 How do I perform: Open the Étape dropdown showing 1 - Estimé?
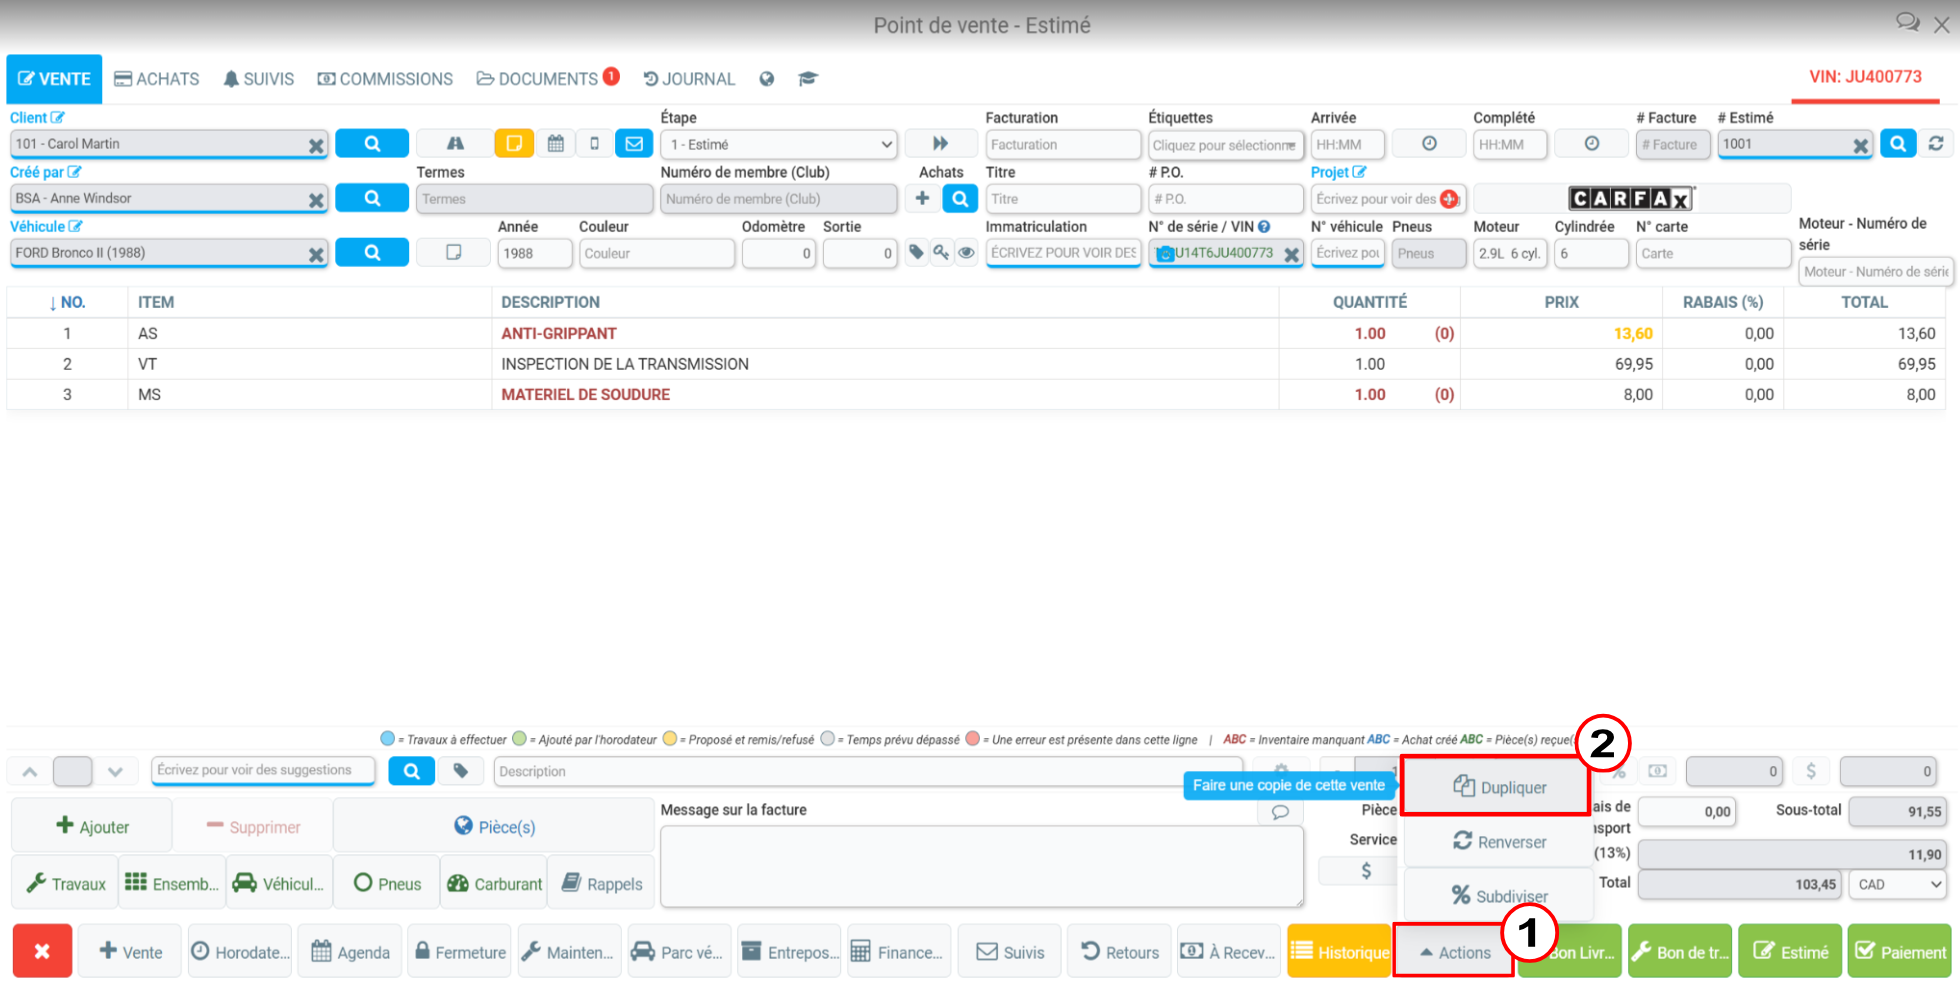tap(780, 145)
